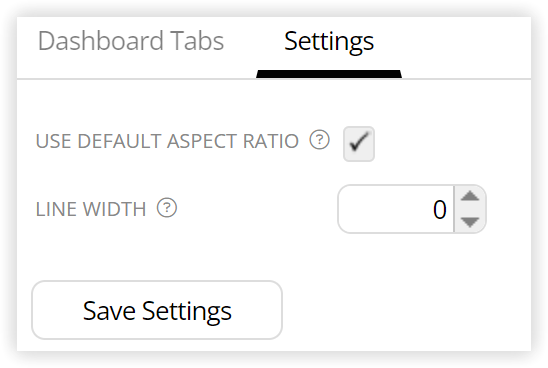Click the Line Width value showing 0

pyautogui.click(x=440, y=210)
